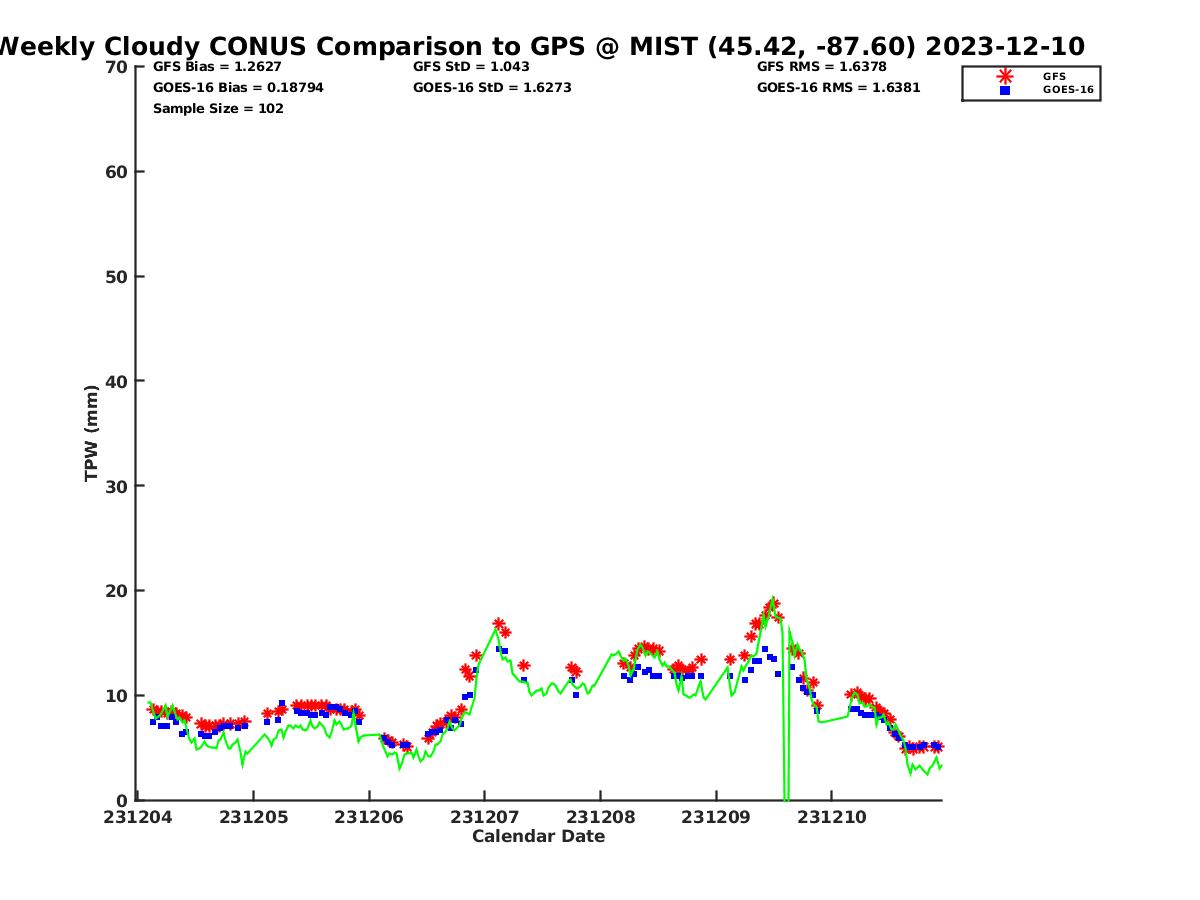The height and width of the screenshot is (900, 1200).
Task: Click the TPW (mm) y-axis label
Action: tap(92, 433)
